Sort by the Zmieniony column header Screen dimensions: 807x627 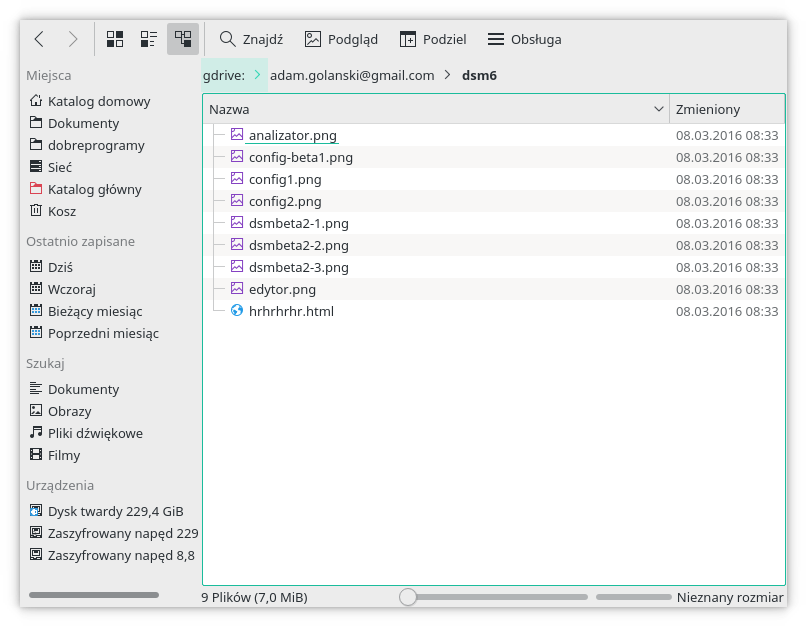point(727,109)
